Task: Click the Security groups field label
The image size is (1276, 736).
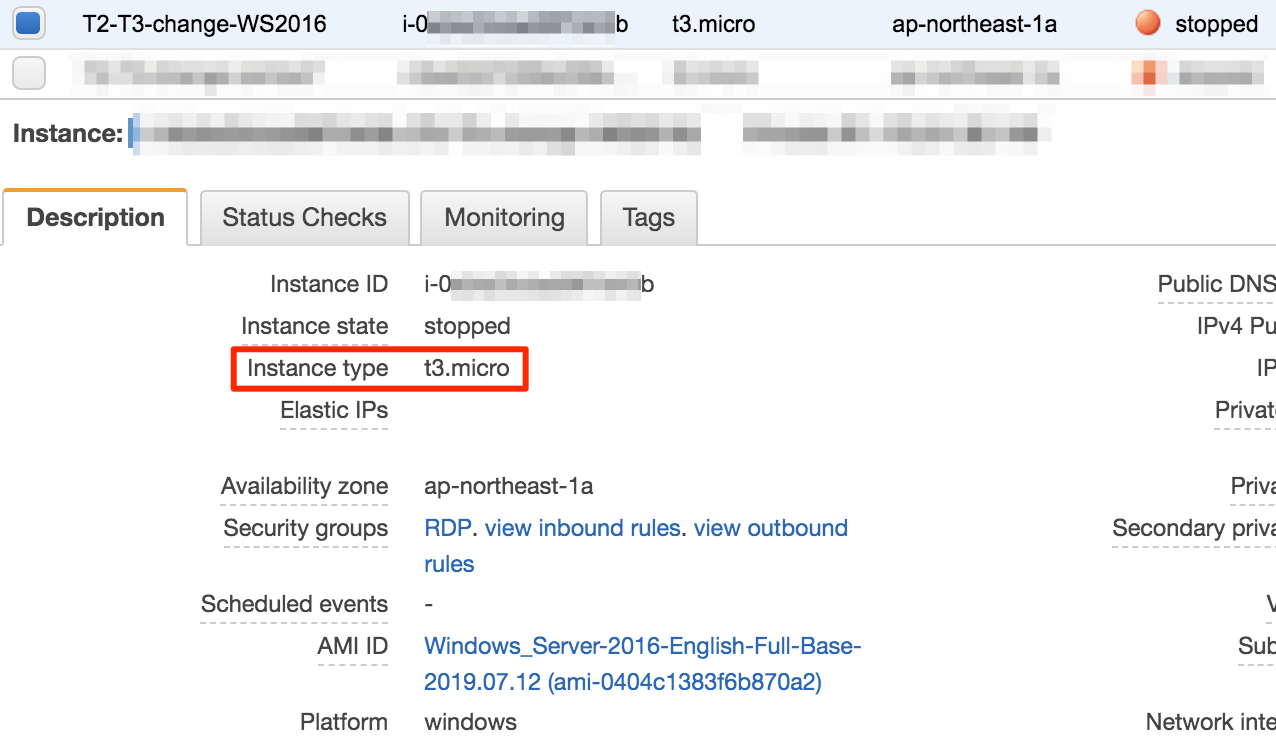Action: 305,528
